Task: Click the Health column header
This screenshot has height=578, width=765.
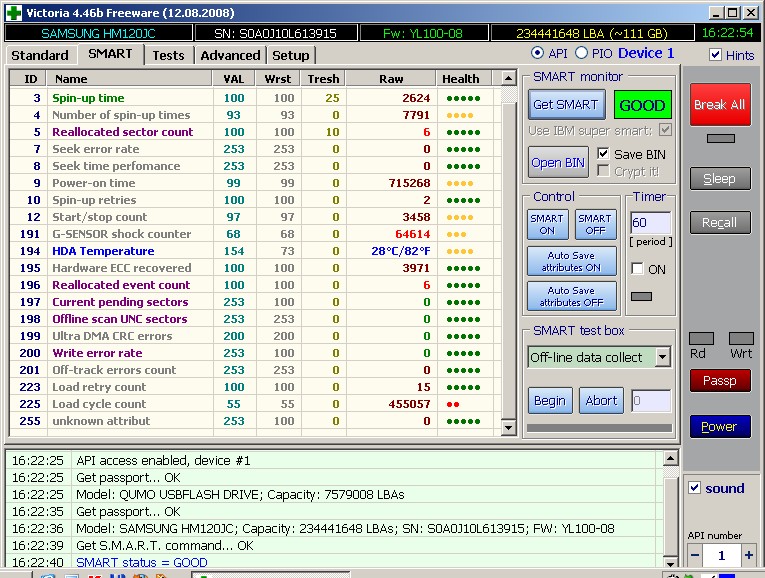Action: (x=464, y=79)
